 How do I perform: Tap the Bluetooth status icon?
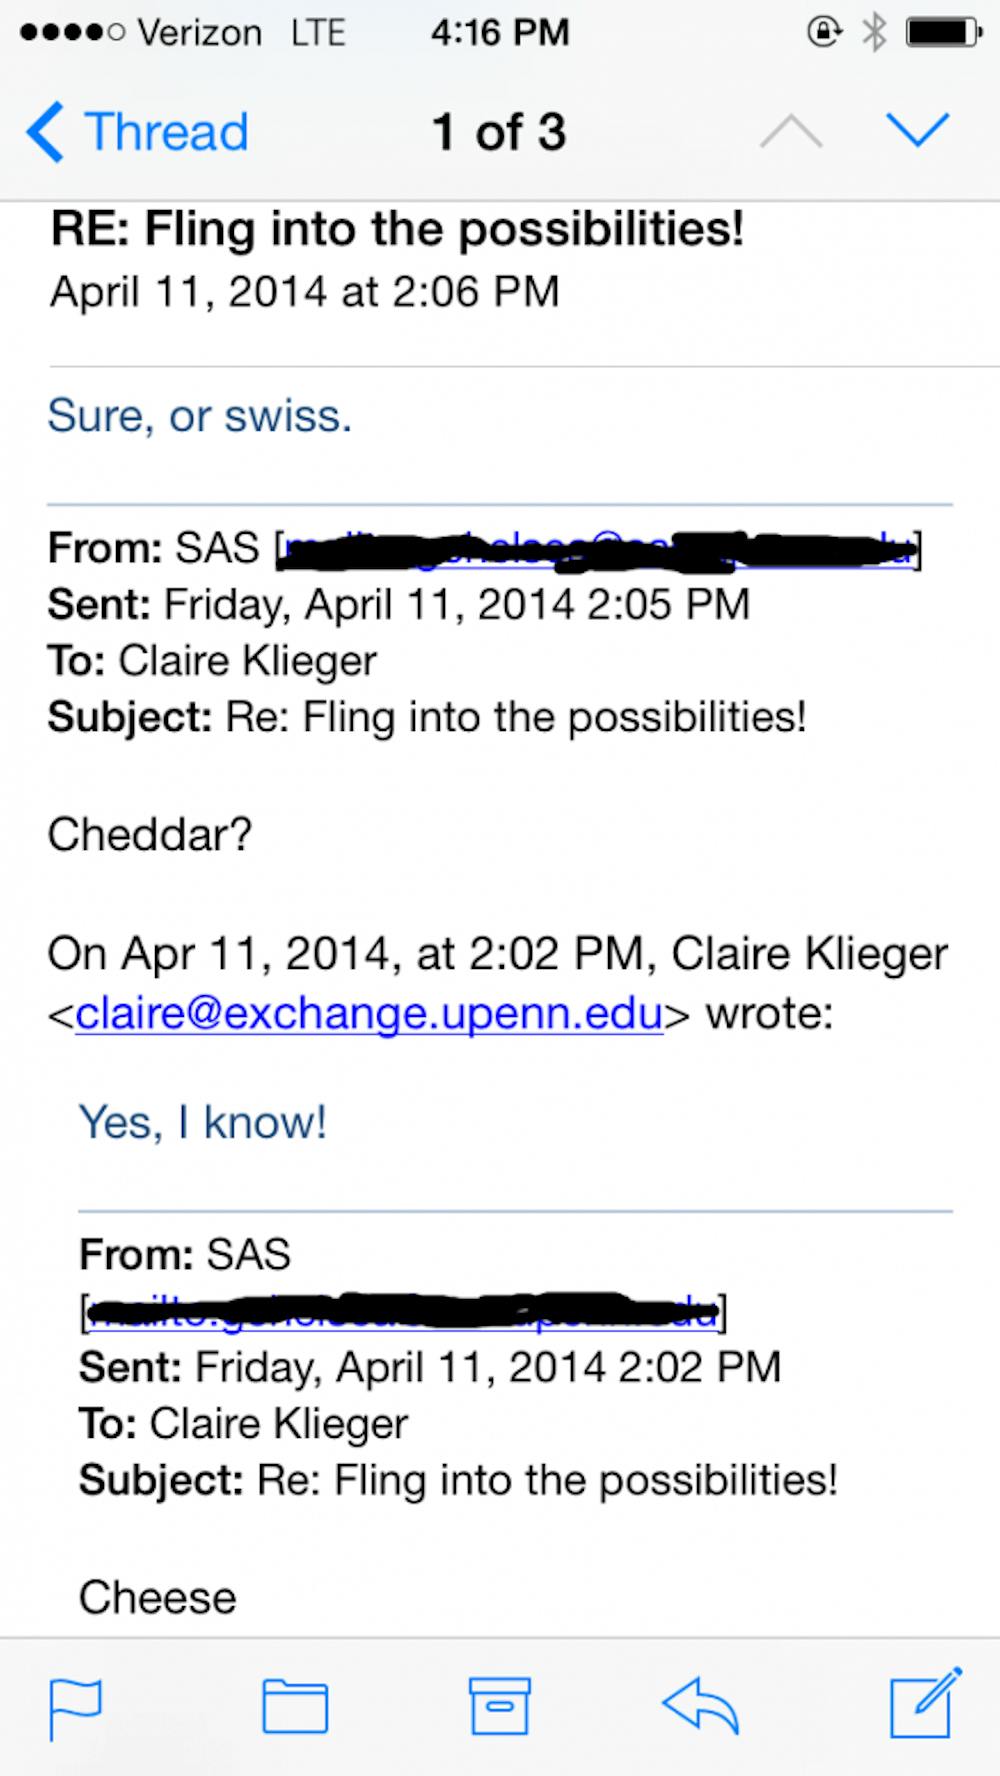click(875, 33)
